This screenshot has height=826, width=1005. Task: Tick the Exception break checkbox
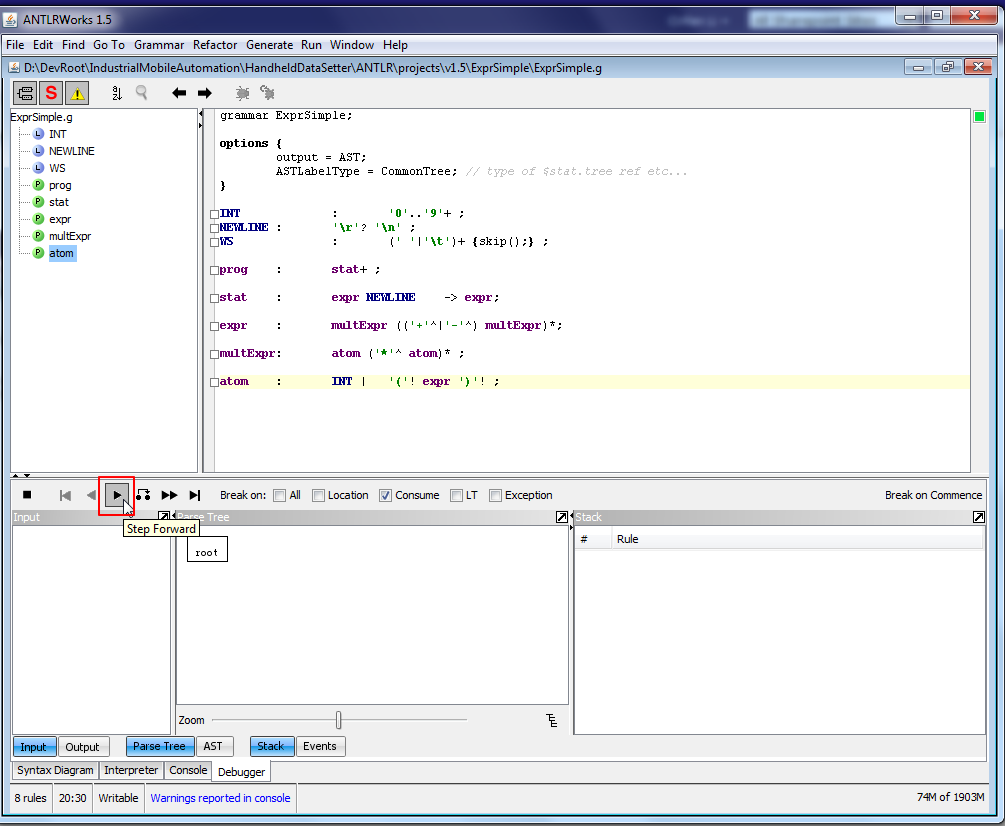[495, 495]
